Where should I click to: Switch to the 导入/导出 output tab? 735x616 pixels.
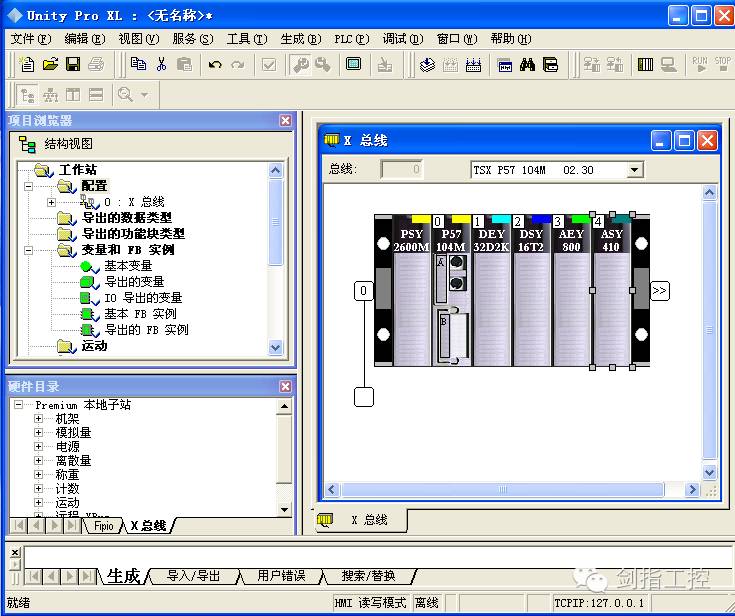tap(193, 576)
